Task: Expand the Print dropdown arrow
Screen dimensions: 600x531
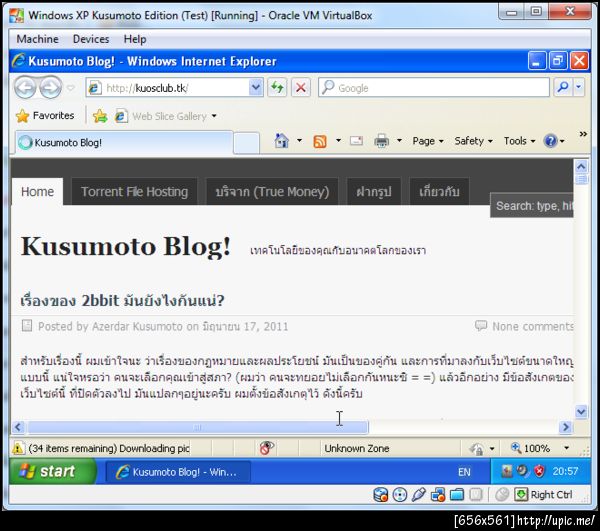Action: click(x=399, y=141)
